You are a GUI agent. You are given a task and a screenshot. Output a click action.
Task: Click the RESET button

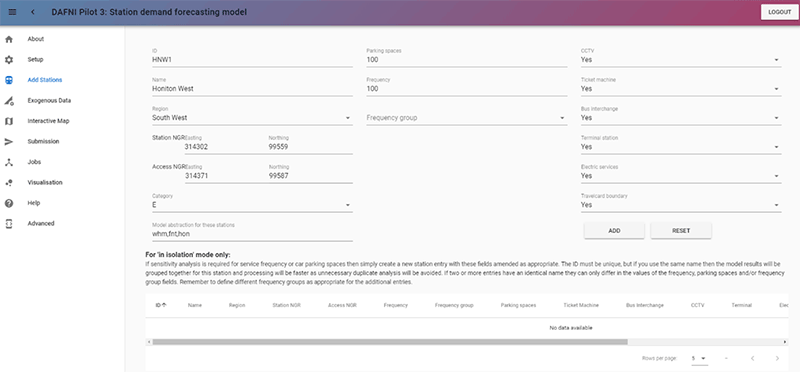point(681,231)
